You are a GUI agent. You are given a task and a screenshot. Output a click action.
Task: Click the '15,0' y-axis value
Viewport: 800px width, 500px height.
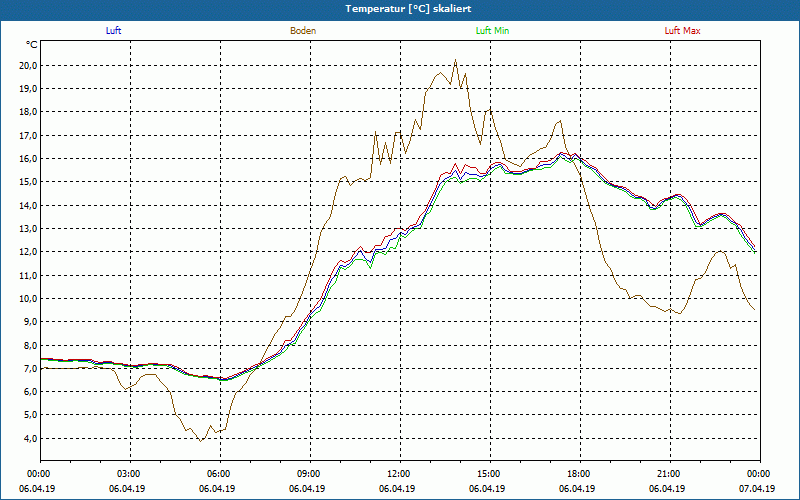[28, 182]
